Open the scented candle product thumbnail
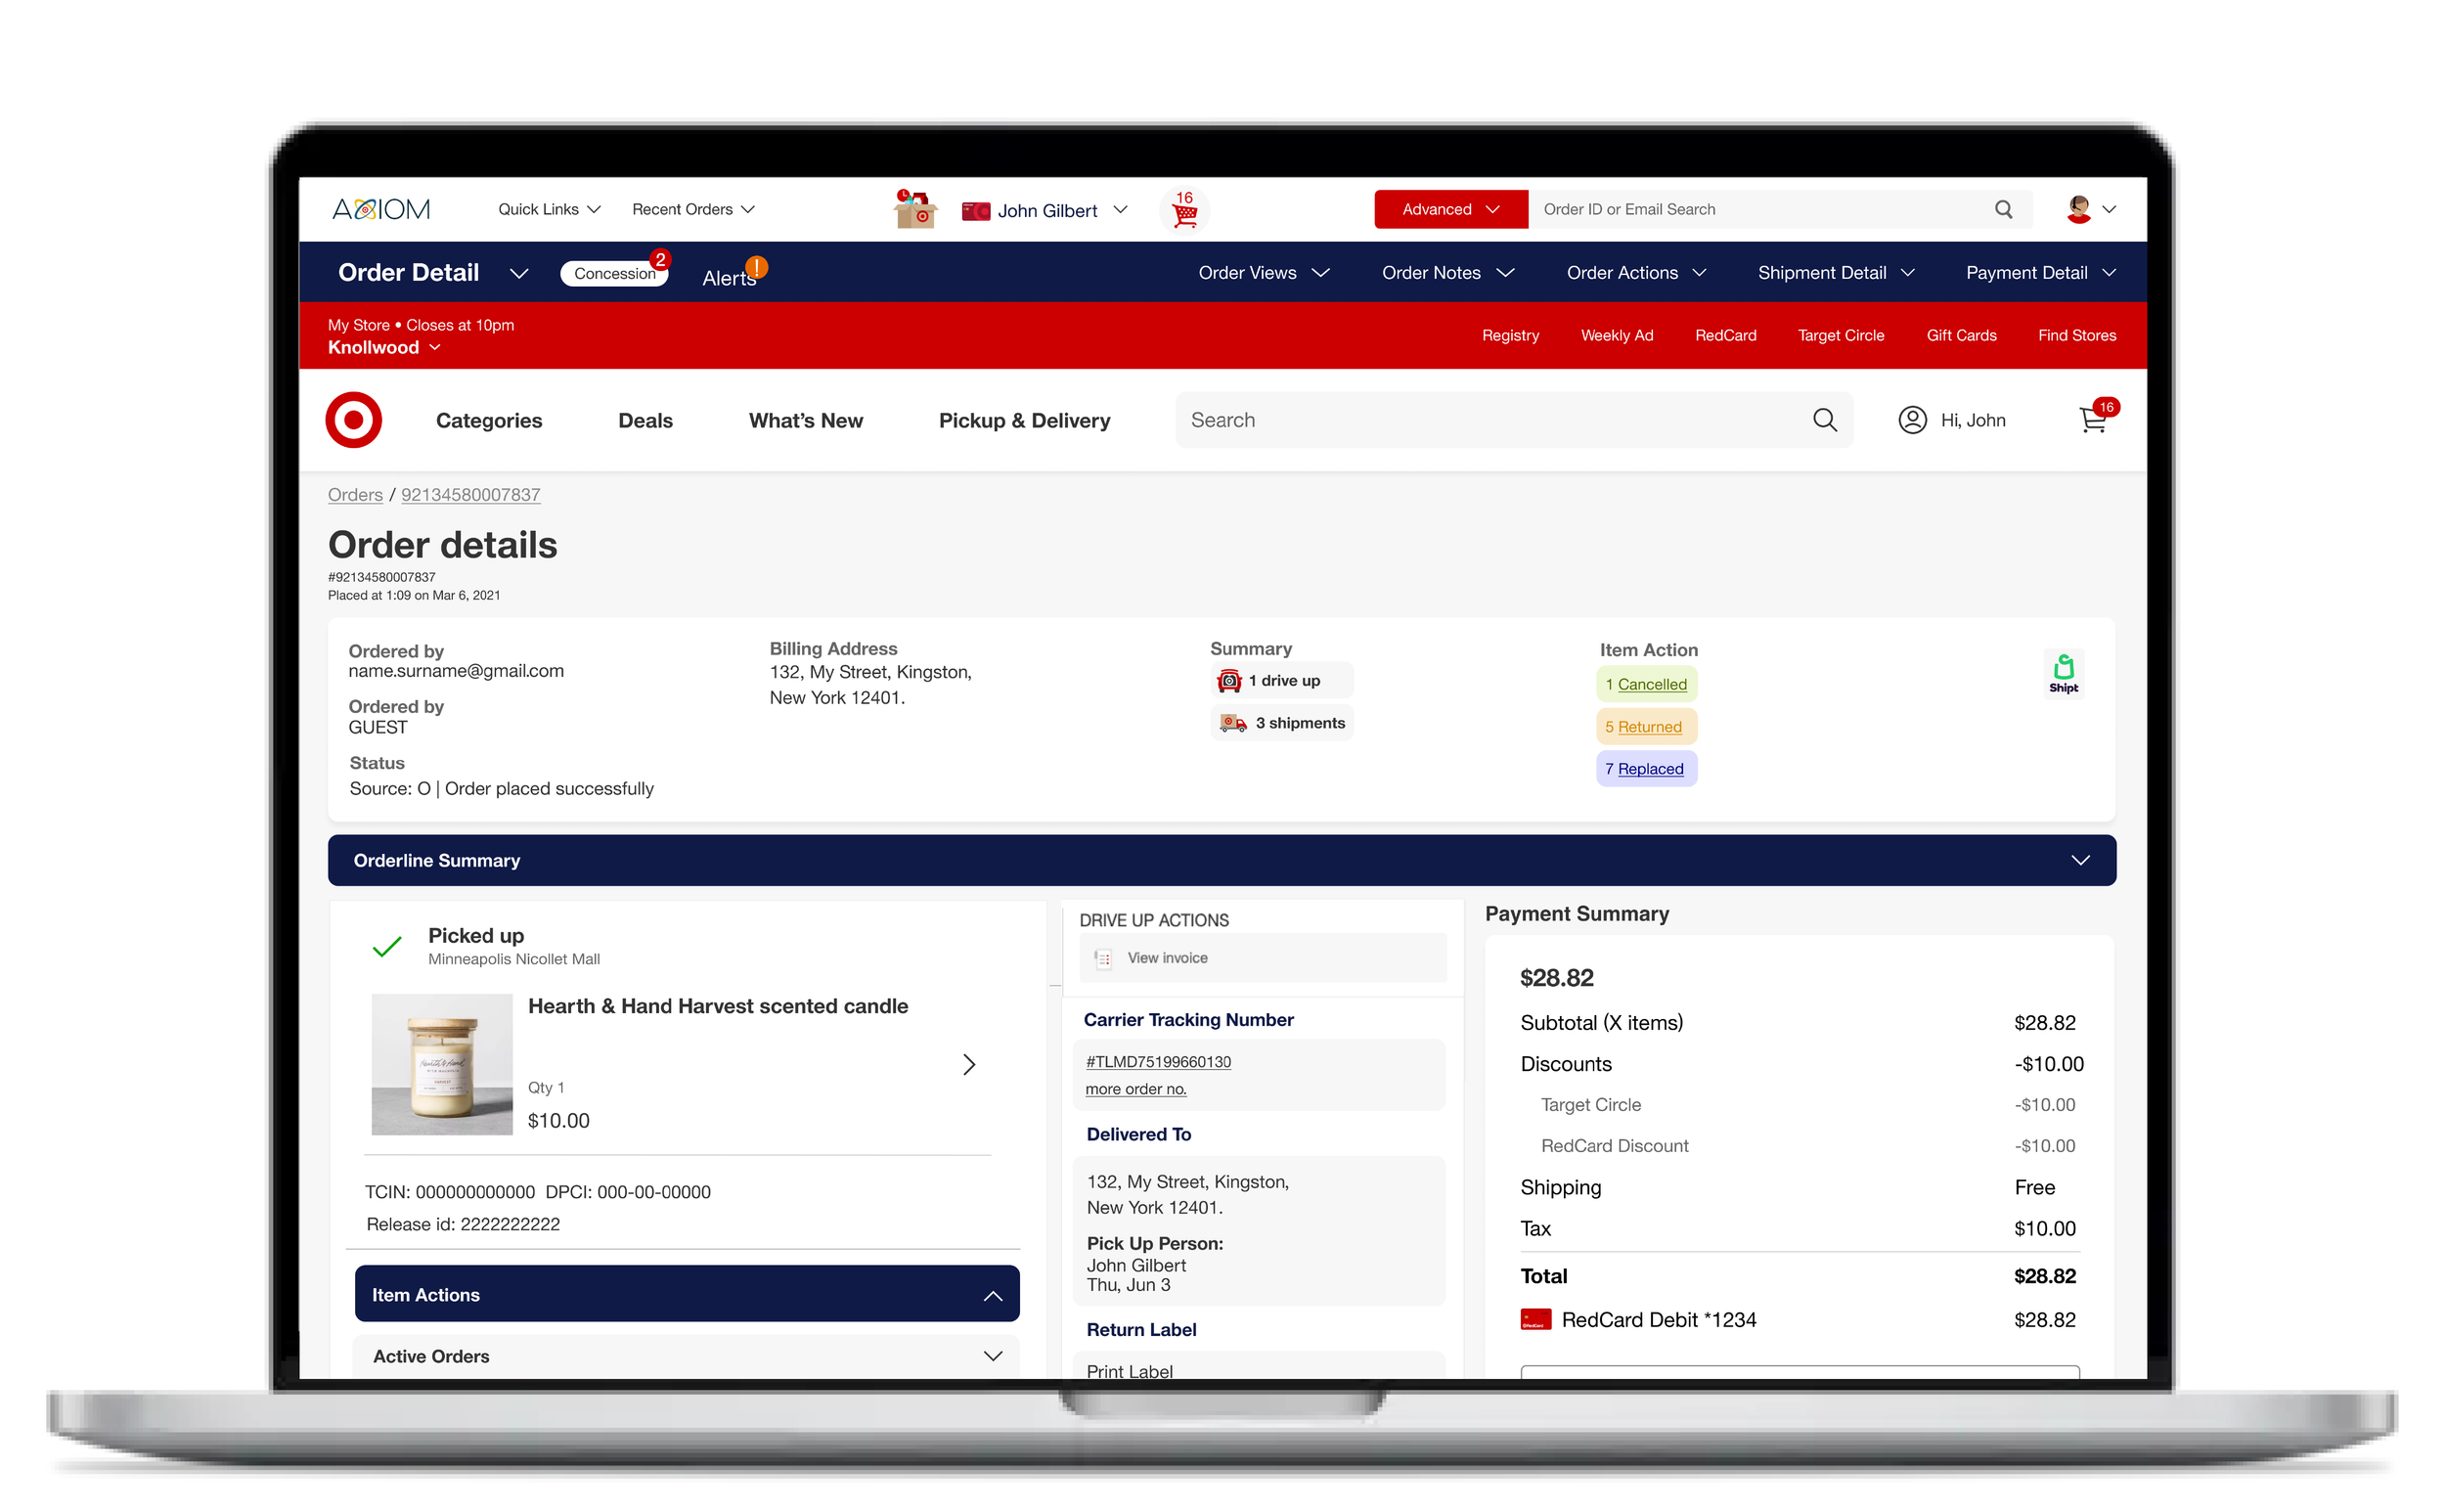Image resolution: width=2445 pixels, height=1512 pixels. tap(442, 1064)
